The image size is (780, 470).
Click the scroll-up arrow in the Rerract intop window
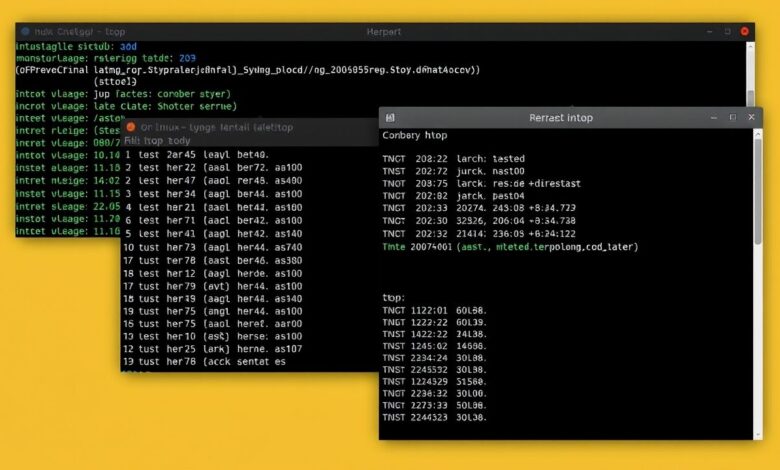[758, 134]
